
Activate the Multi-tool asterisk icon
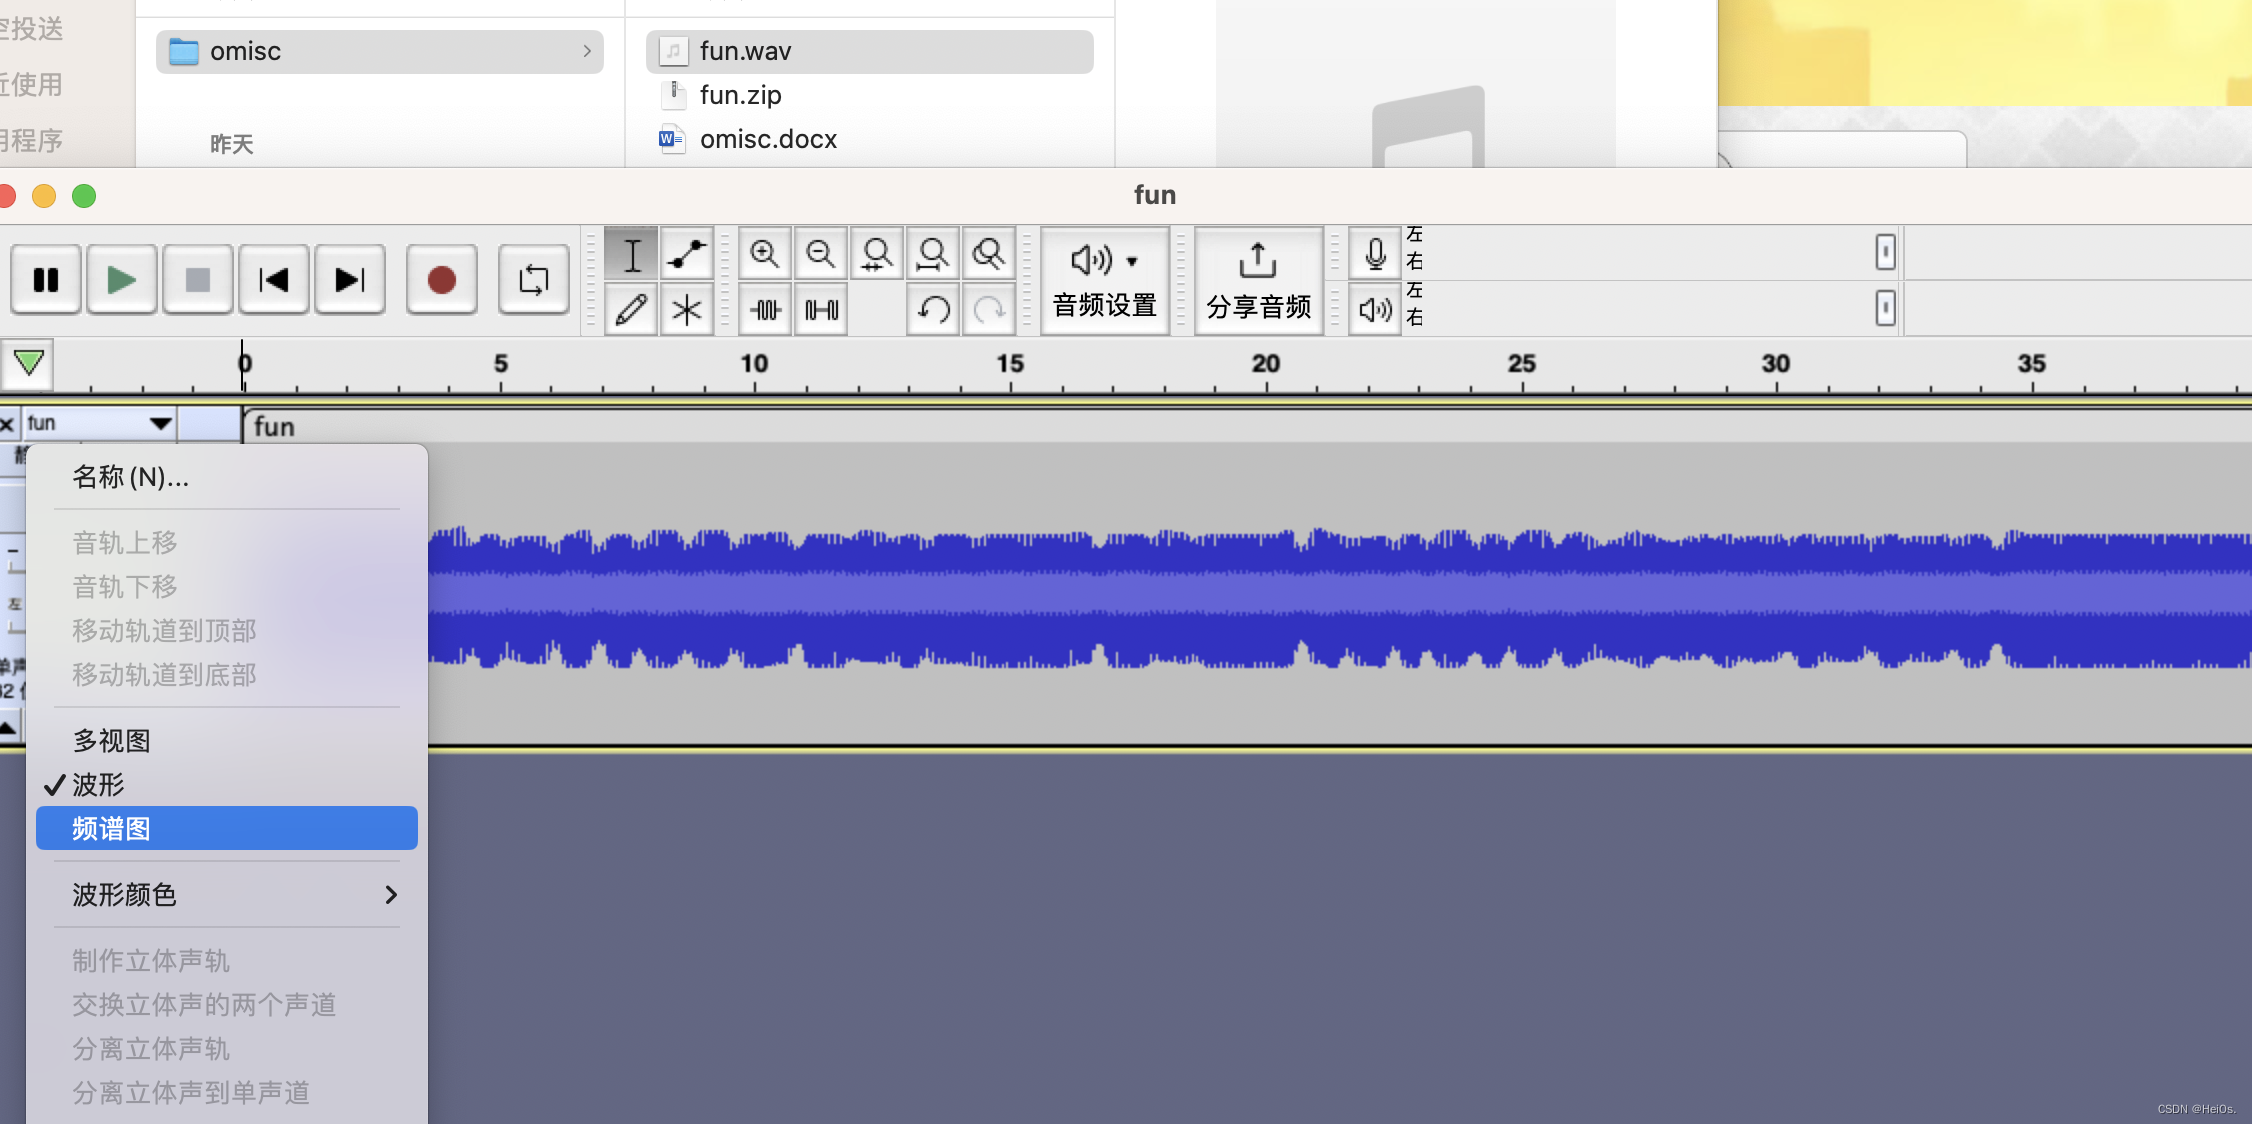click(687, 309)
